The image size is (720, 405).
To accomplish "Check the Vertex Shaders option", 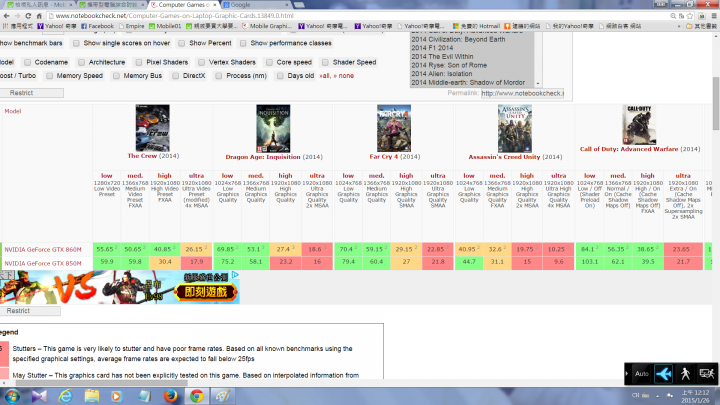I will pyautogui.click(x=201, y=62).
